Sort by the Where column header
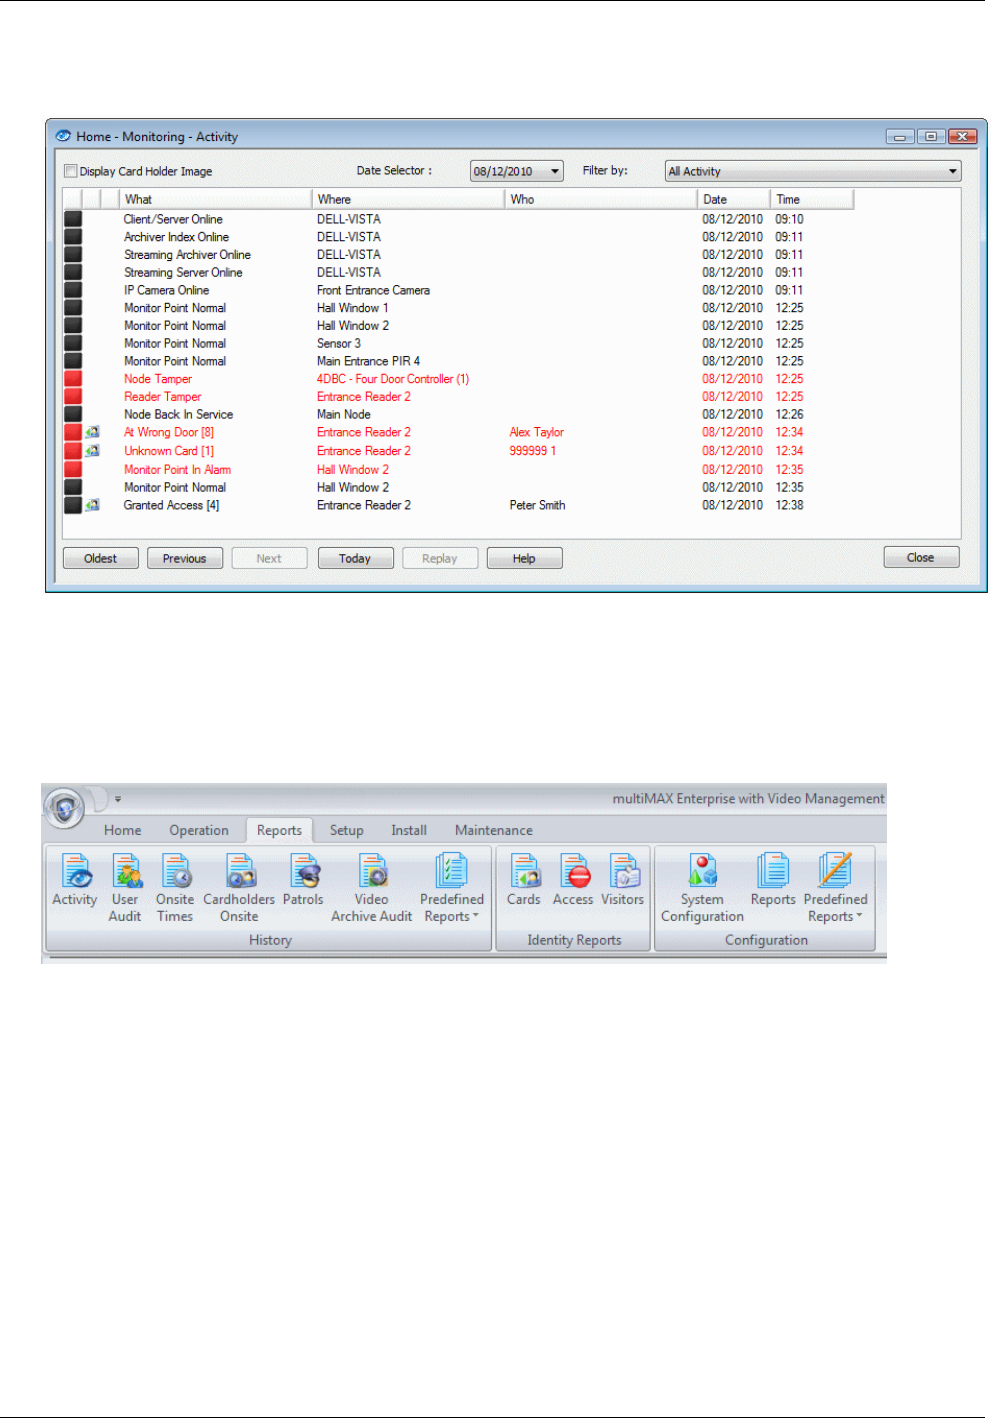 point(409,199)
